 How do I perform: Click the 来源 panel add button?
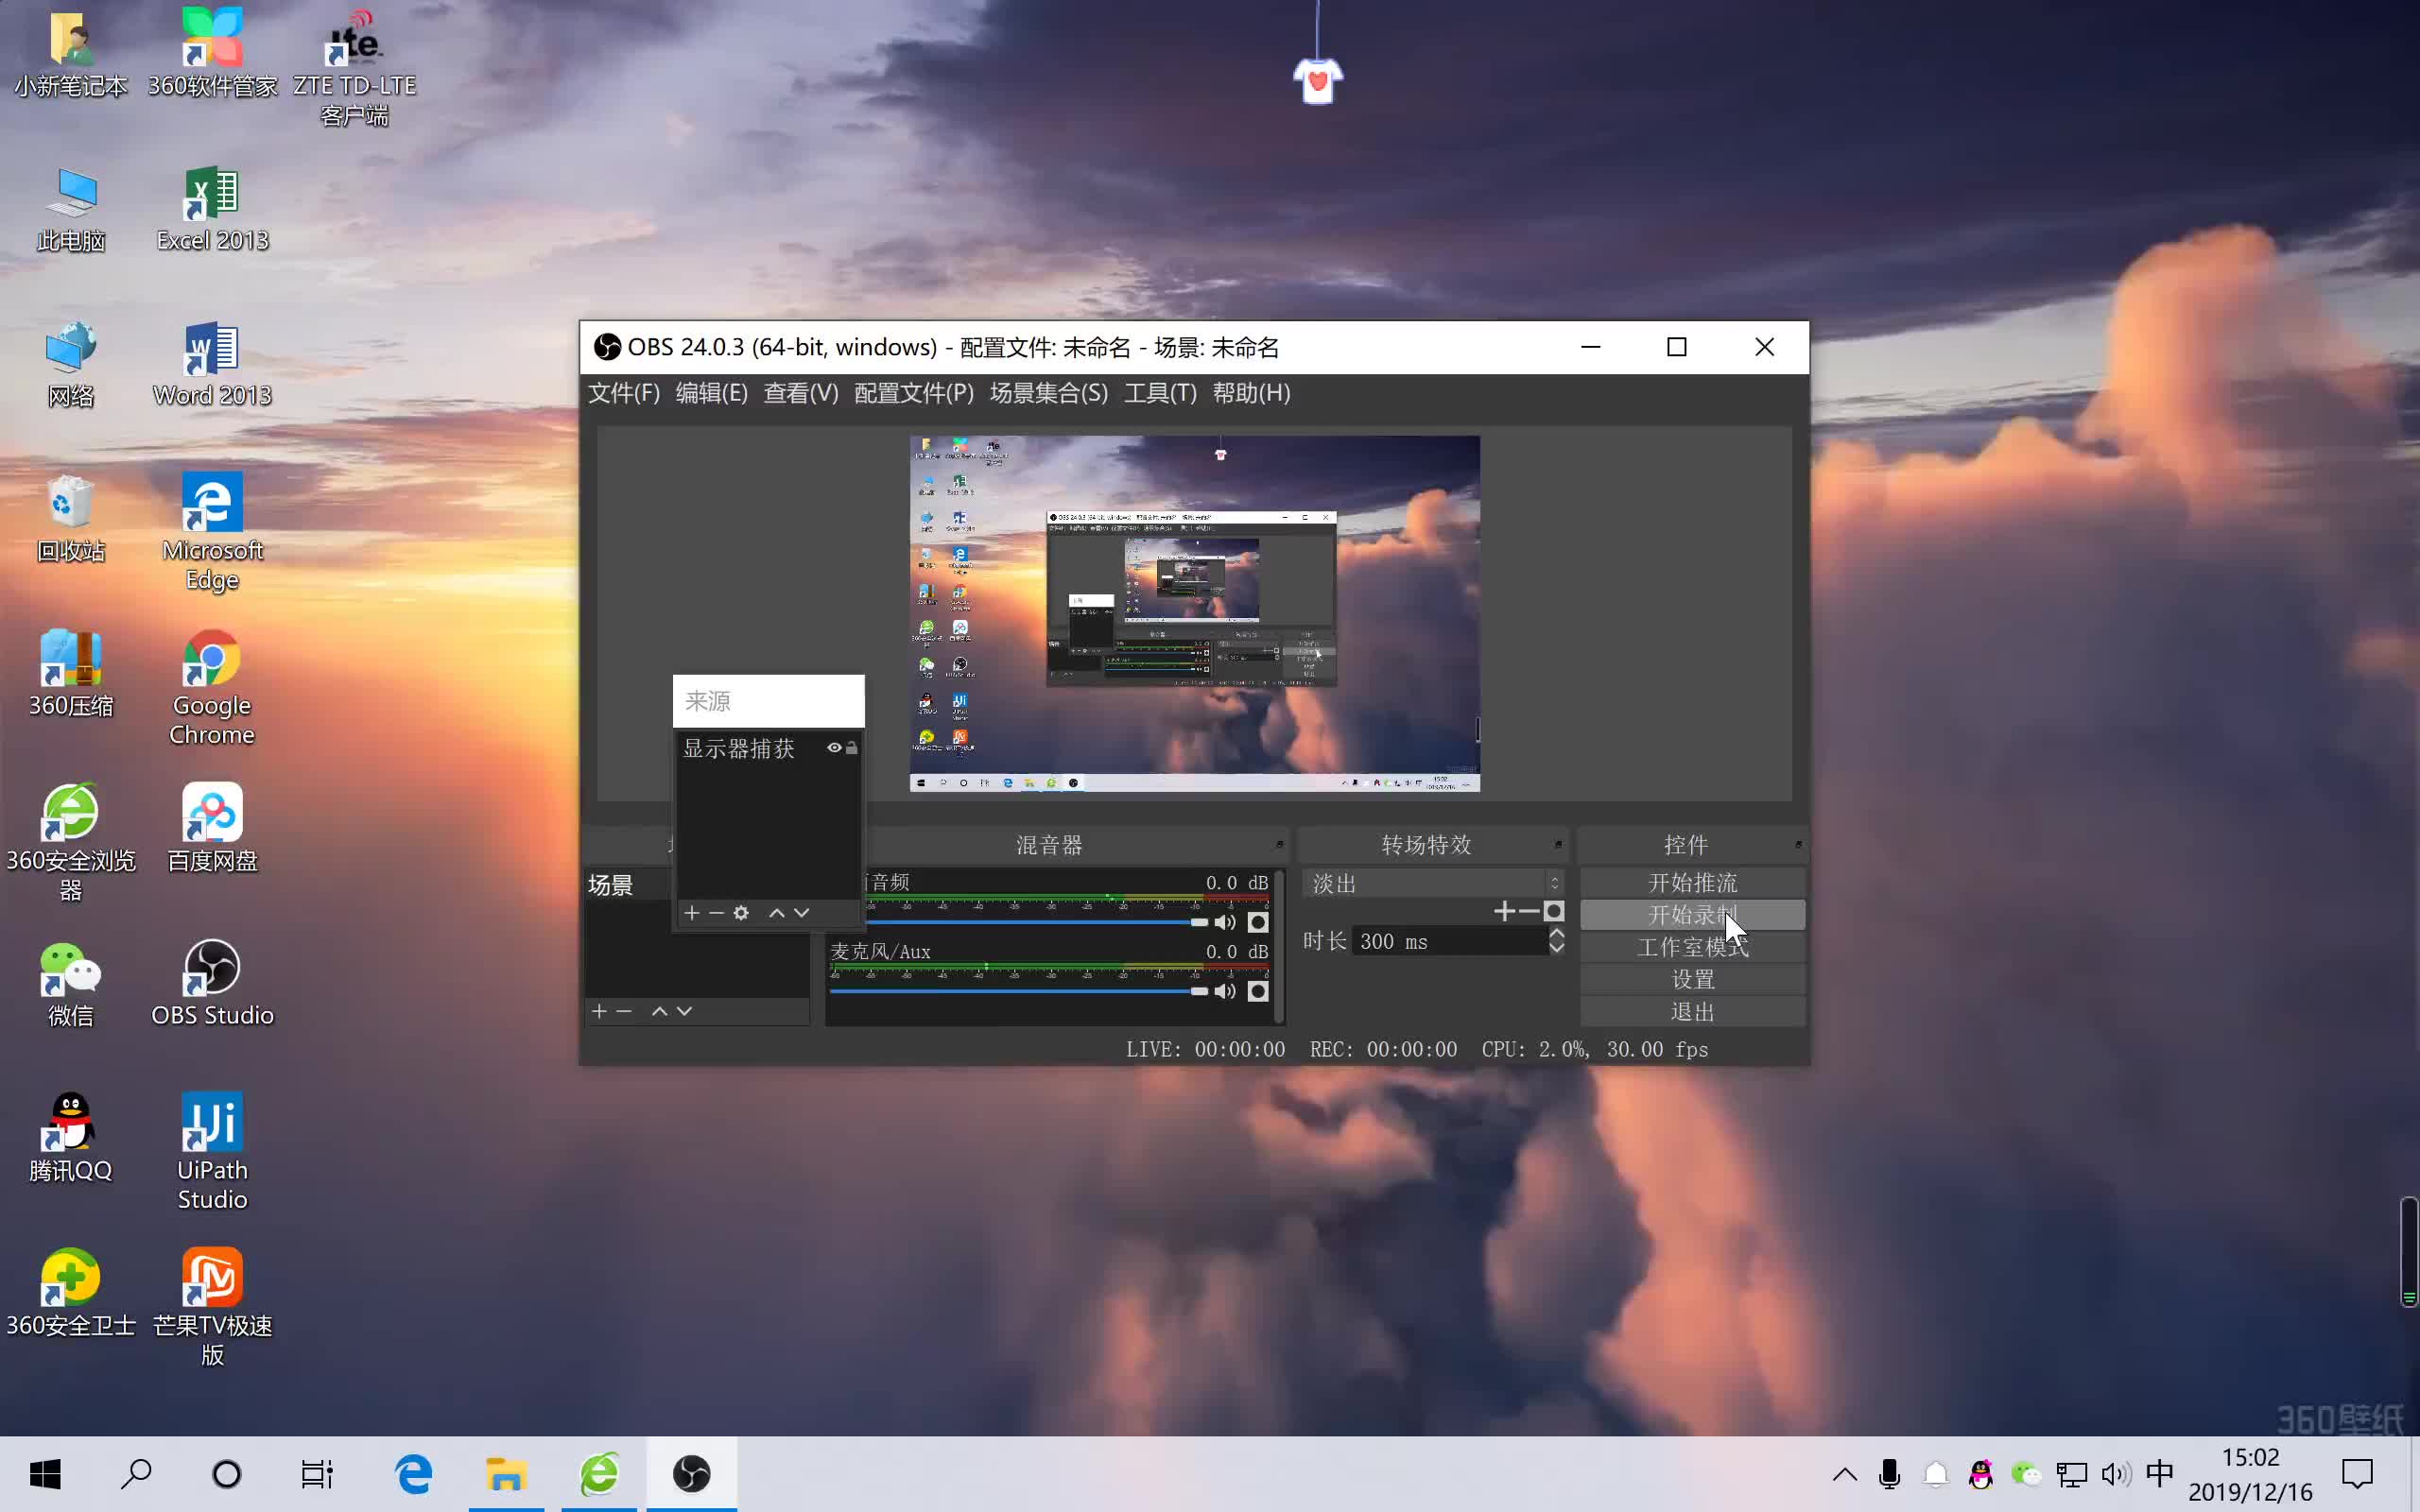(692, 913)
